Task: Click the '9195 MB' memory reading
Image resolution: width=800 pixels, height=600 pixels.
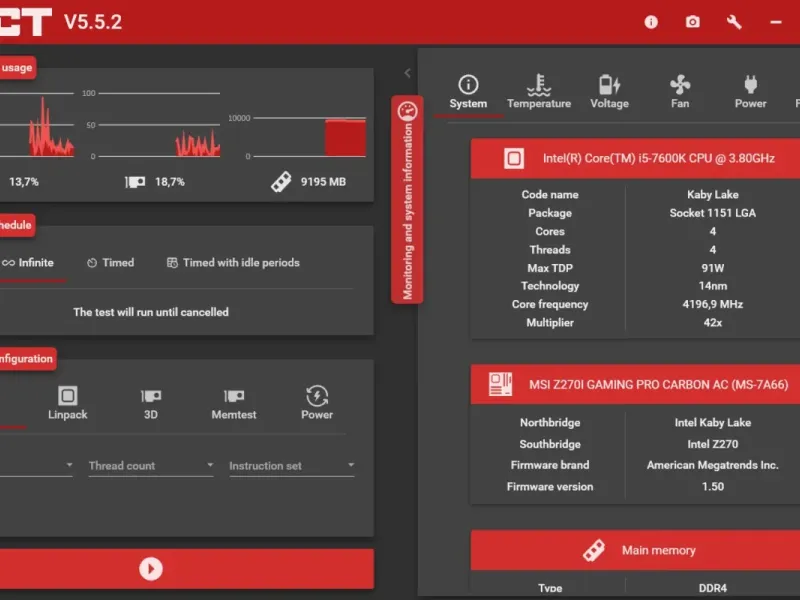Action: (323, 182)
